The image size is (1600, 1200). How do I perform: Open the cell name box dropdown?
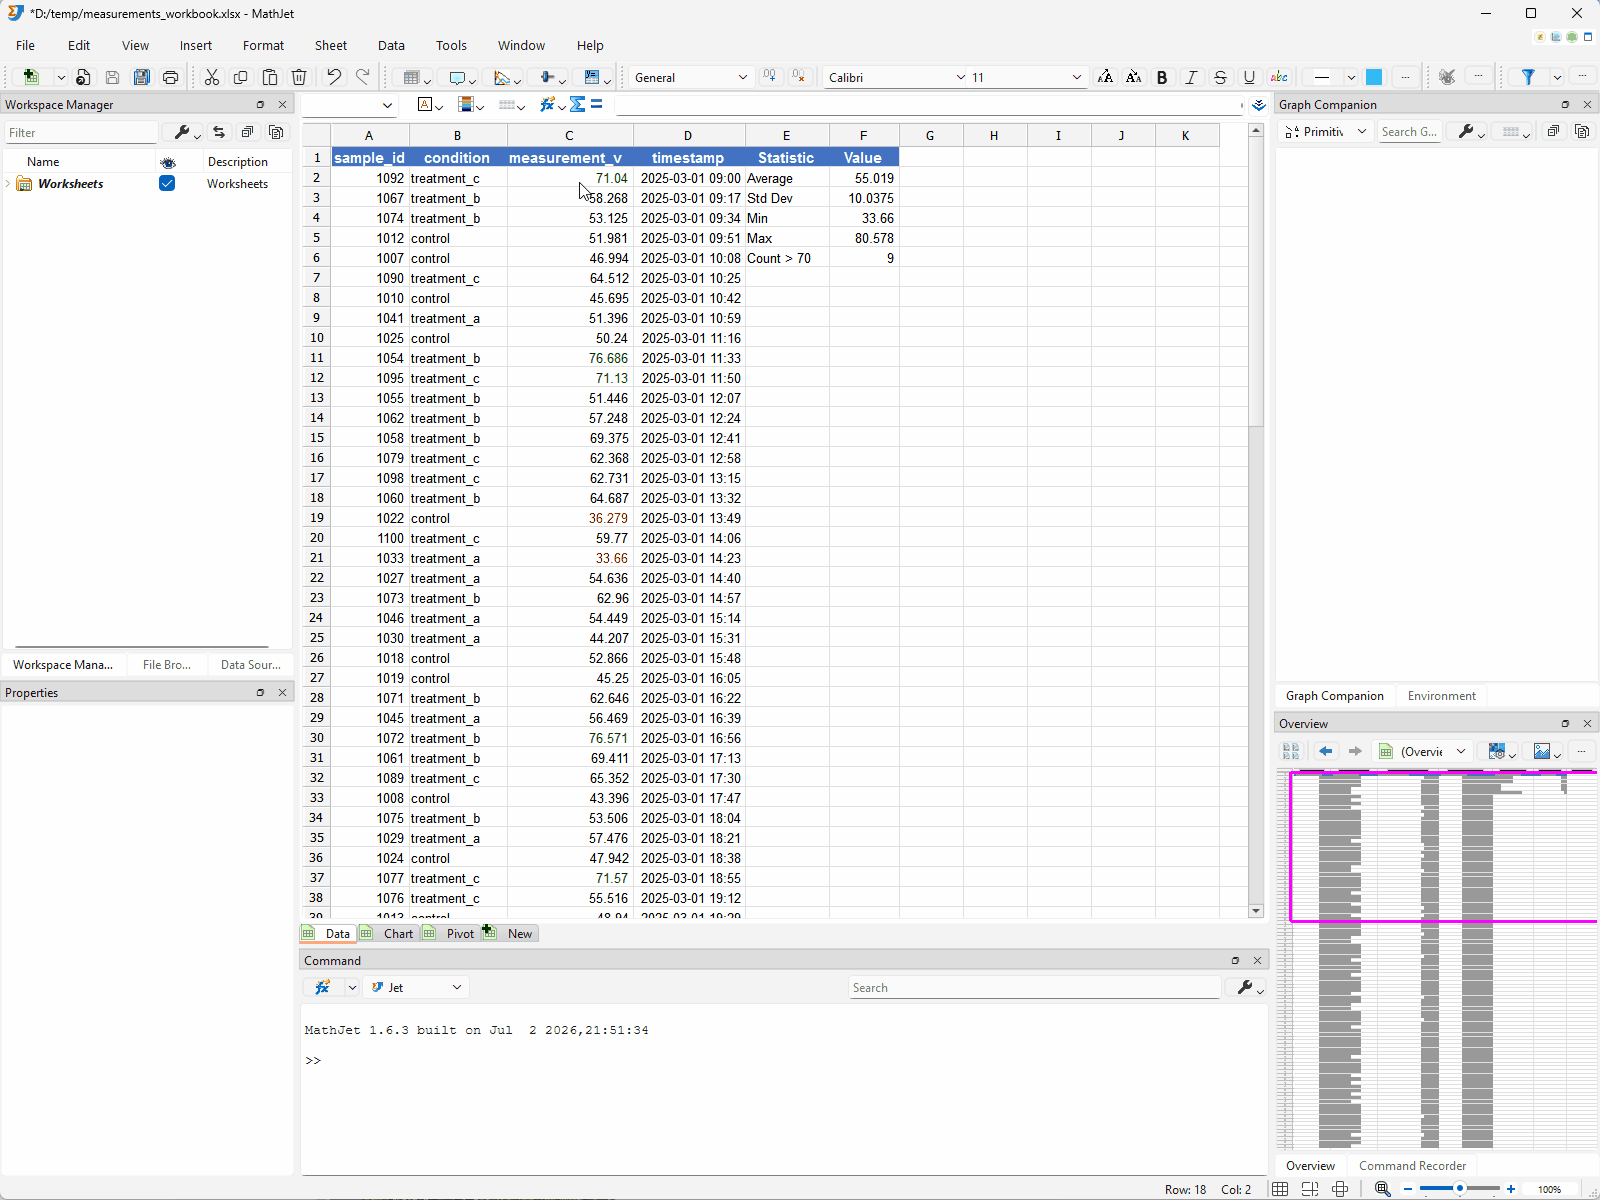387,105
